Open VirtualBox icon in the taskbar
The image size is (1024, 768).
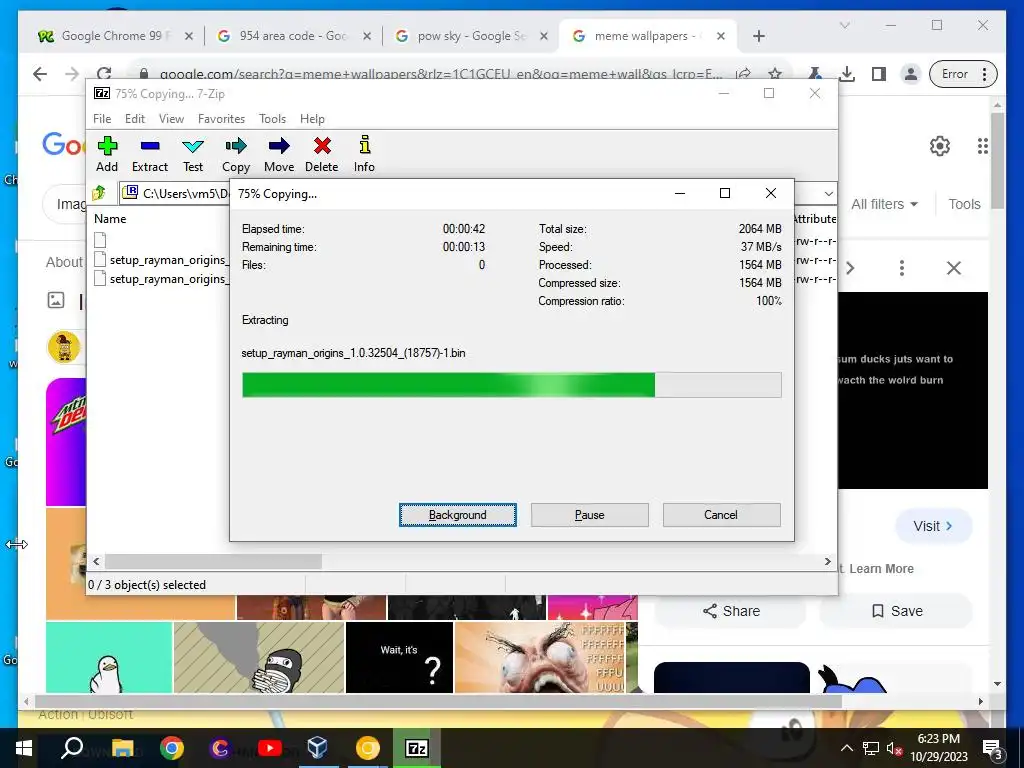coord(317,748)
